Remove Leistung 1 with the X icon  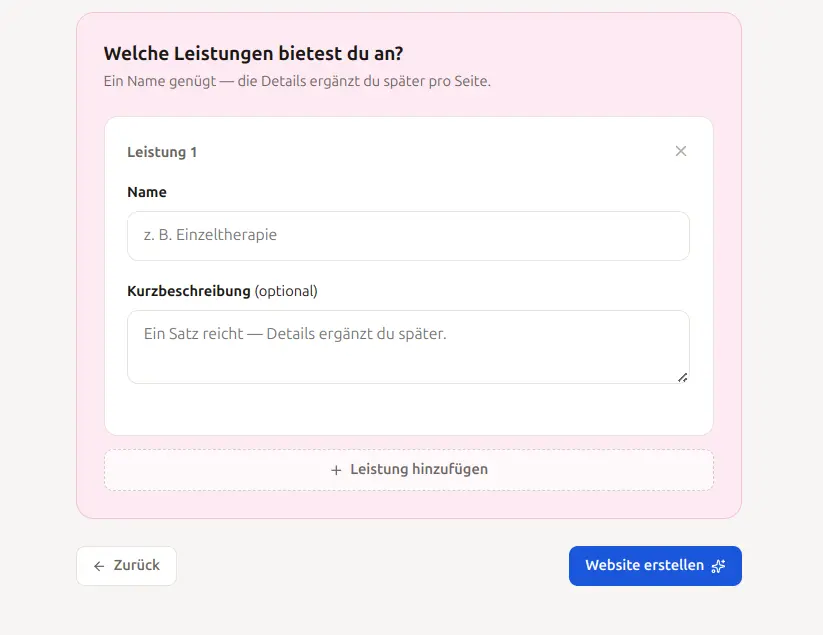[x=681, y=151]
